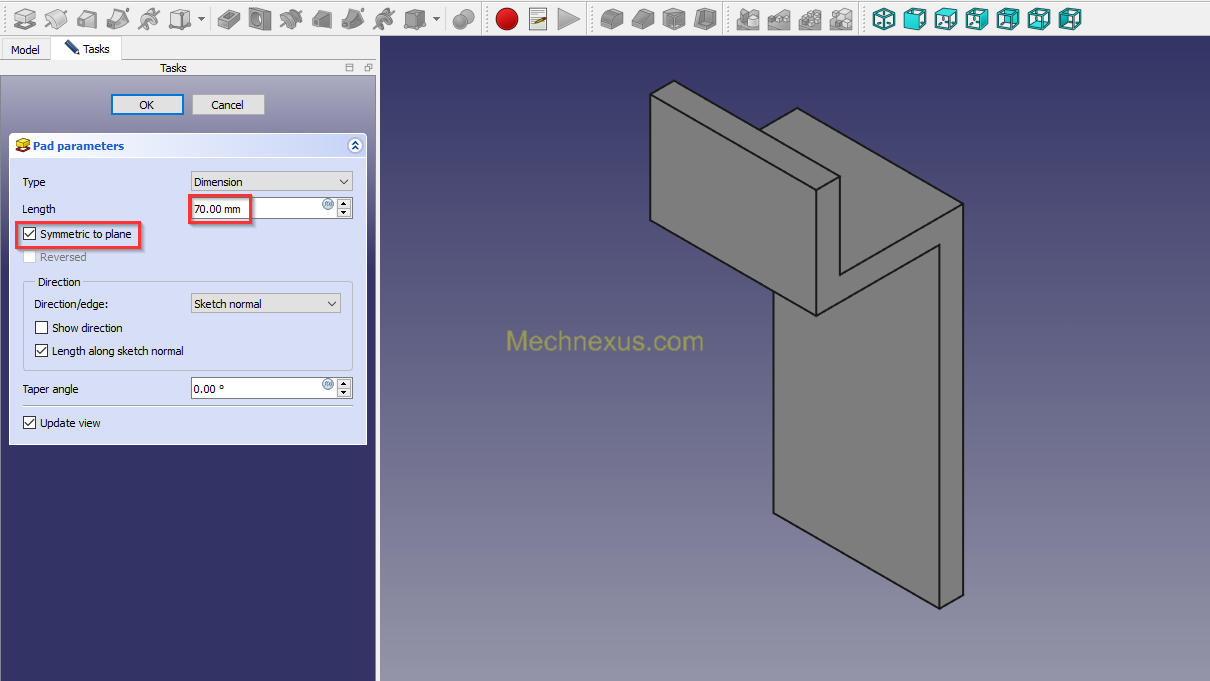Increase Length with up stepper arrow
Image resolution: width=1210 pixels, height=681 pixels.
tap(344, 203)
